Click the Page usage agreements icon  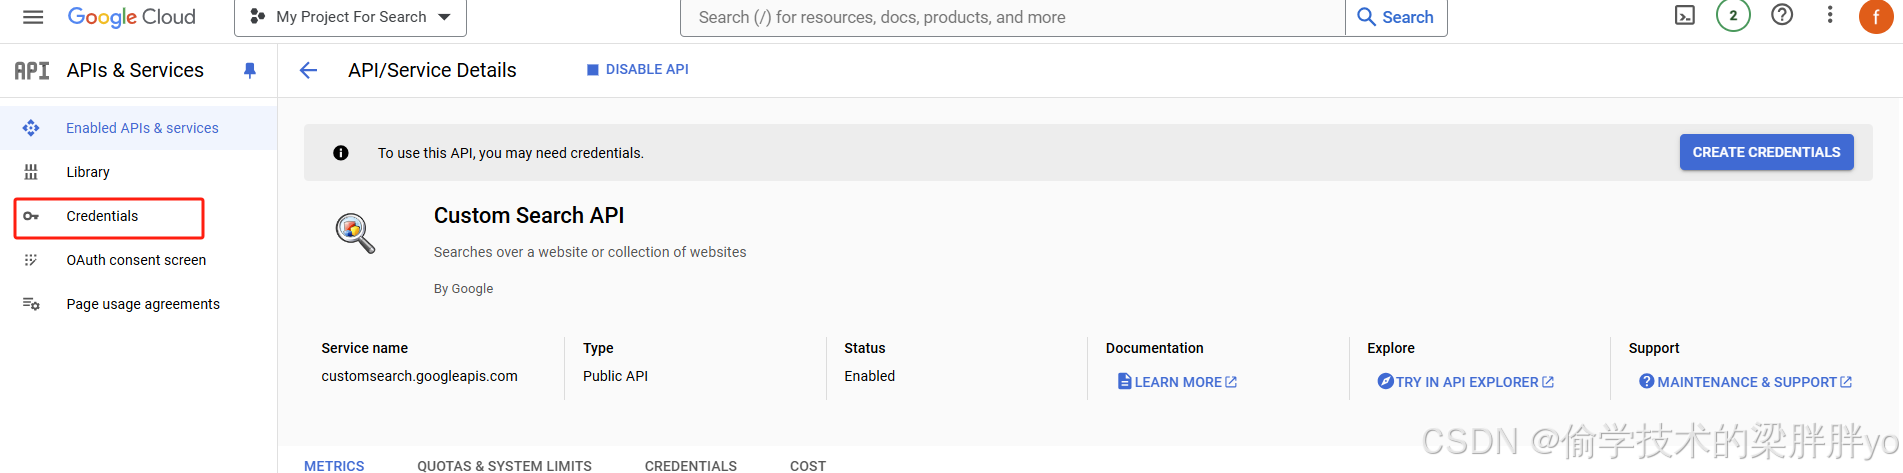tap(31, 304)
